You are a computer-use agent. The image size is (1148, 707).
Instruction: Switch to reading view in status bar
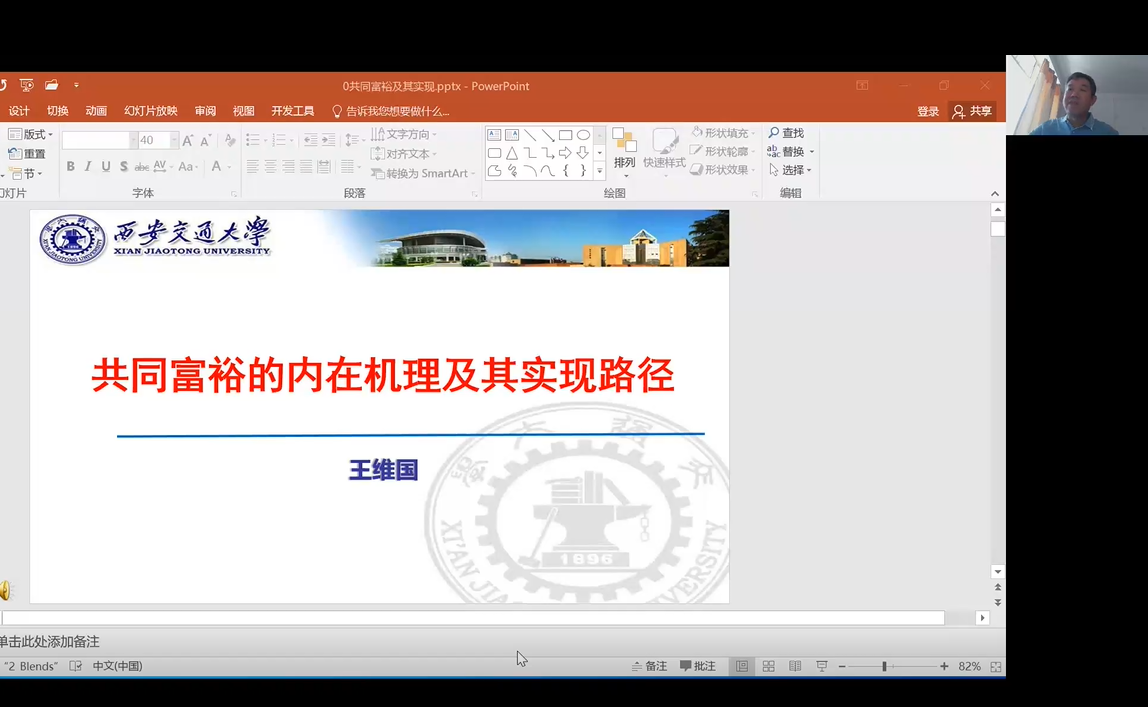[x=795, y=666]
